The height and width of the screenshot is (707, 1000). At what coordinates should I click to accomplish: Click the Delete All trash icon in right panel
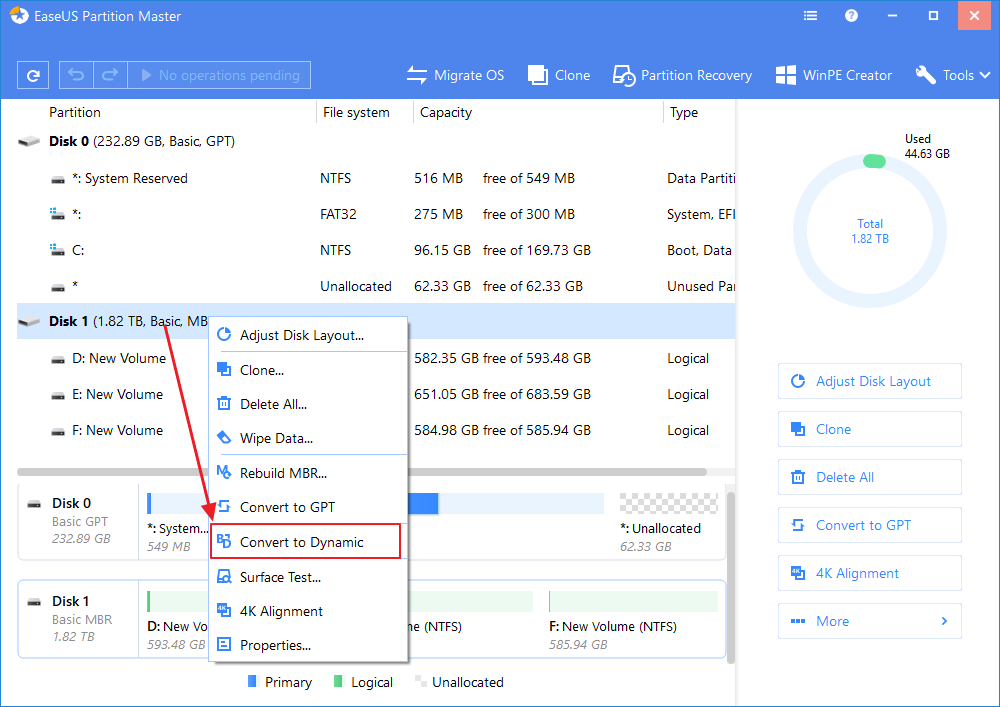798,477
